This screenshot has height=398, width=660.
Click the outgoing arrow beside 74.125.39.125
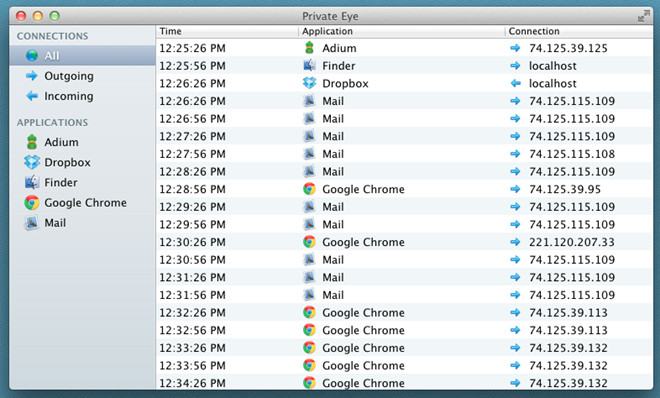tap(515, 48)
